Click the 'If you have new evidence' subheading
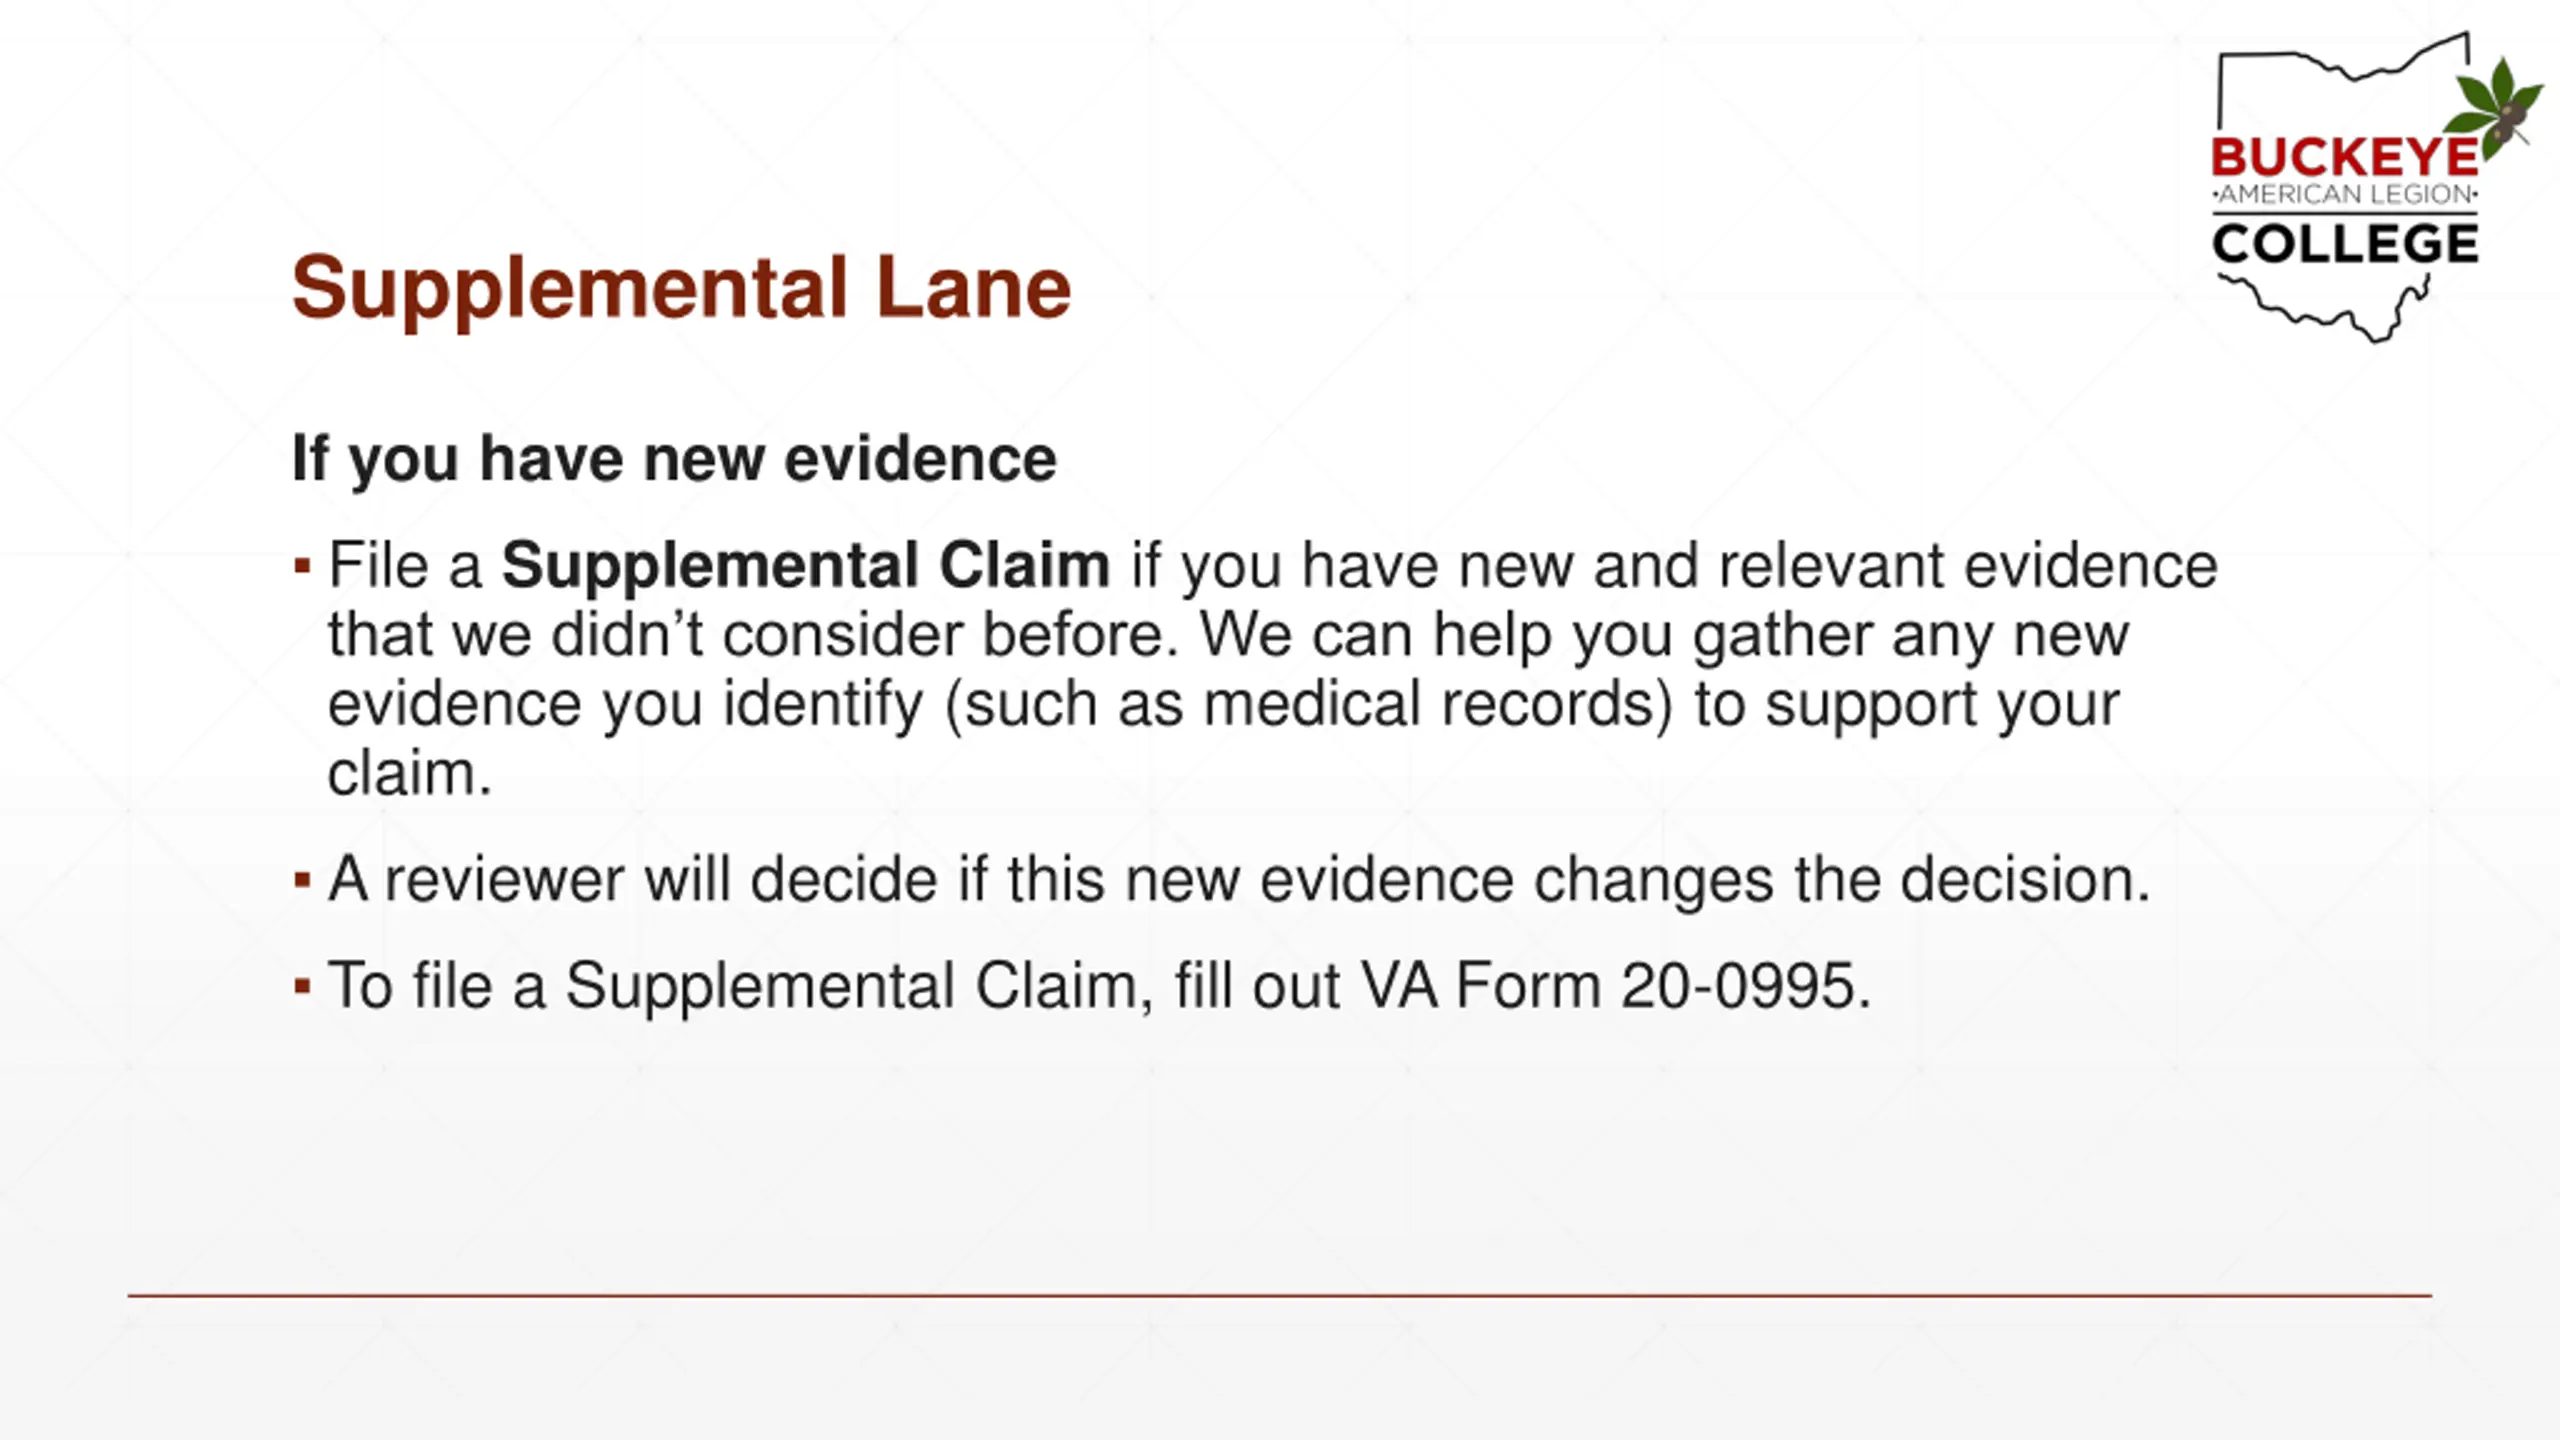 (x=674, y=460)
